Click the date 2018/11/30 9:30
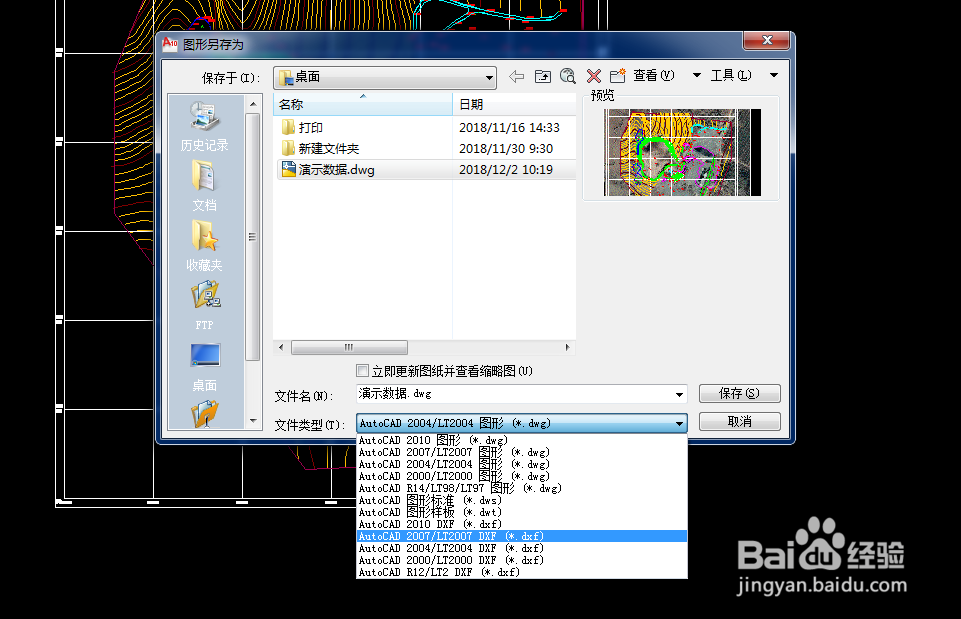Viewport: 961px width, 619px height. [506, 148]
